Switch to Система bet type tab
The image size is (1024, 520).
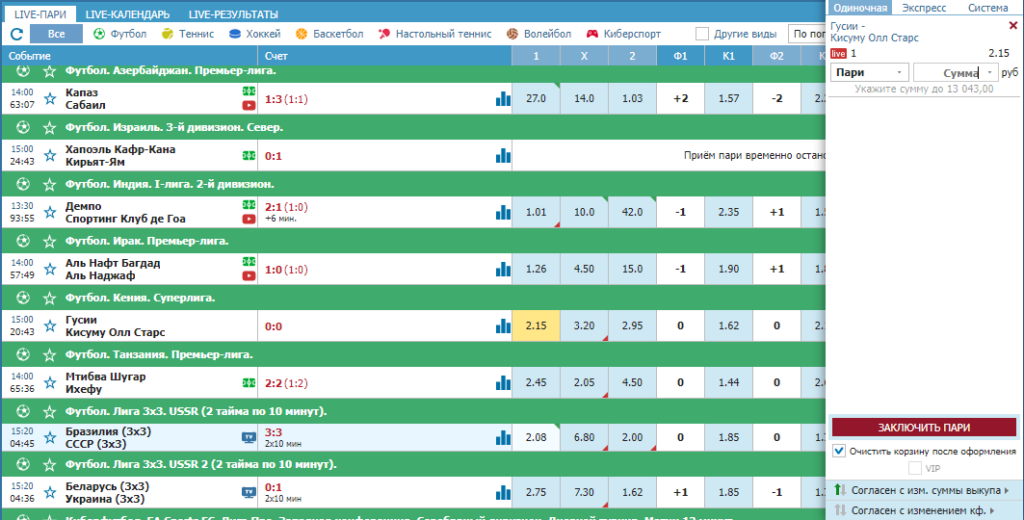point(987,8)
